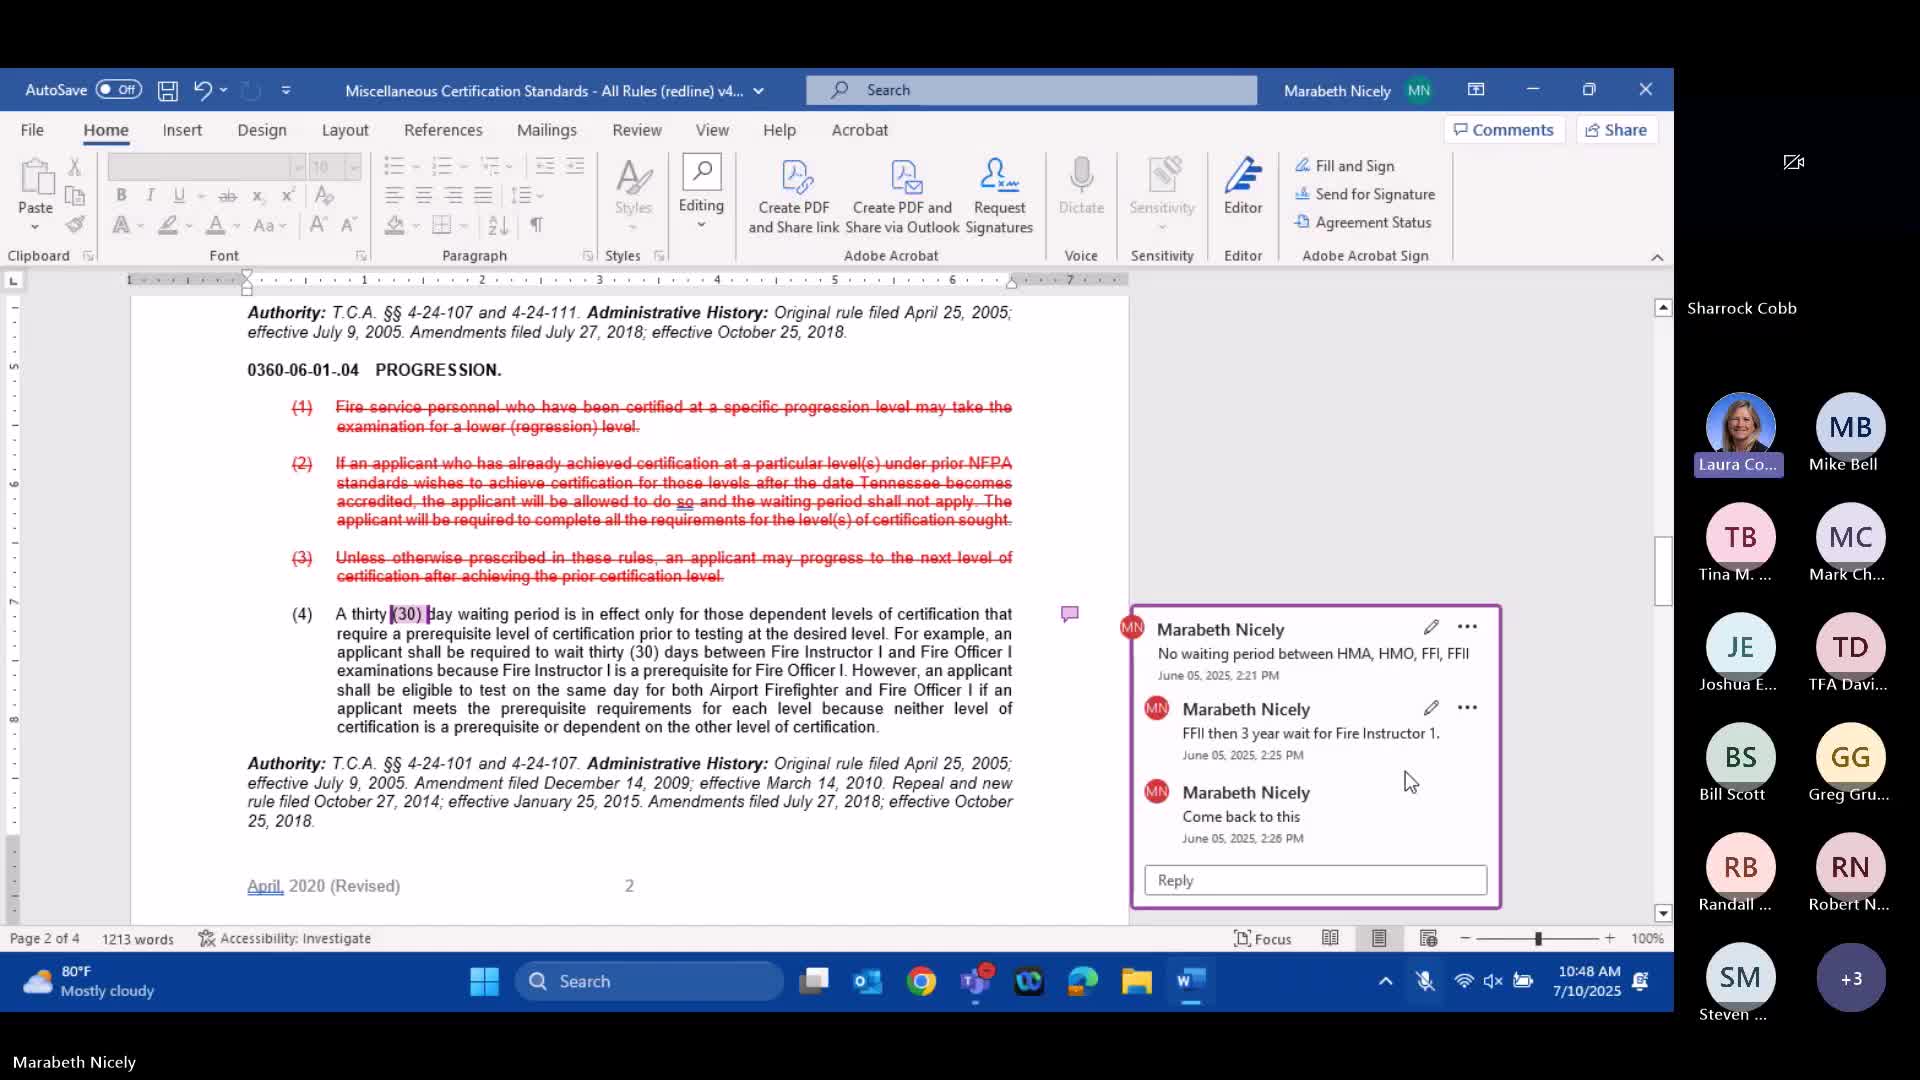Open Word from the Windows taskbar

pyautogui.click(x=1189, y=981)
